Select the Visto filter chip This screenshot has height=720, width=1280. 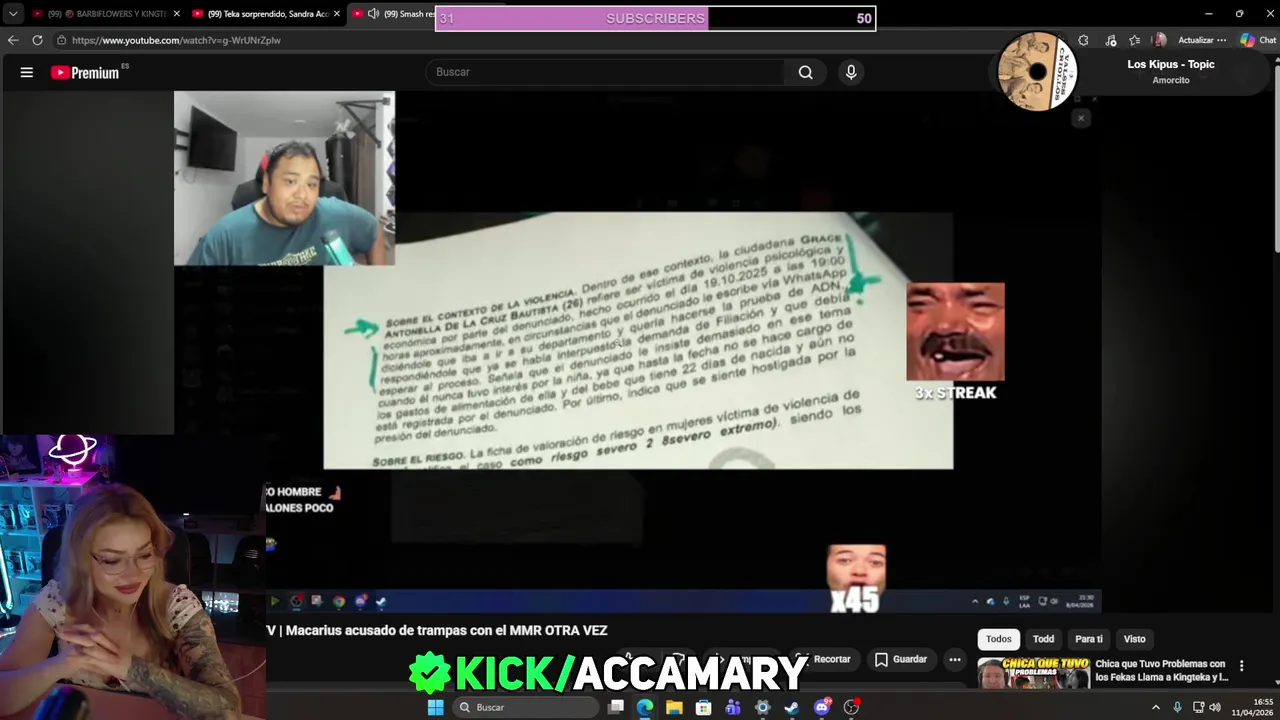click(x=1134, y=639)
